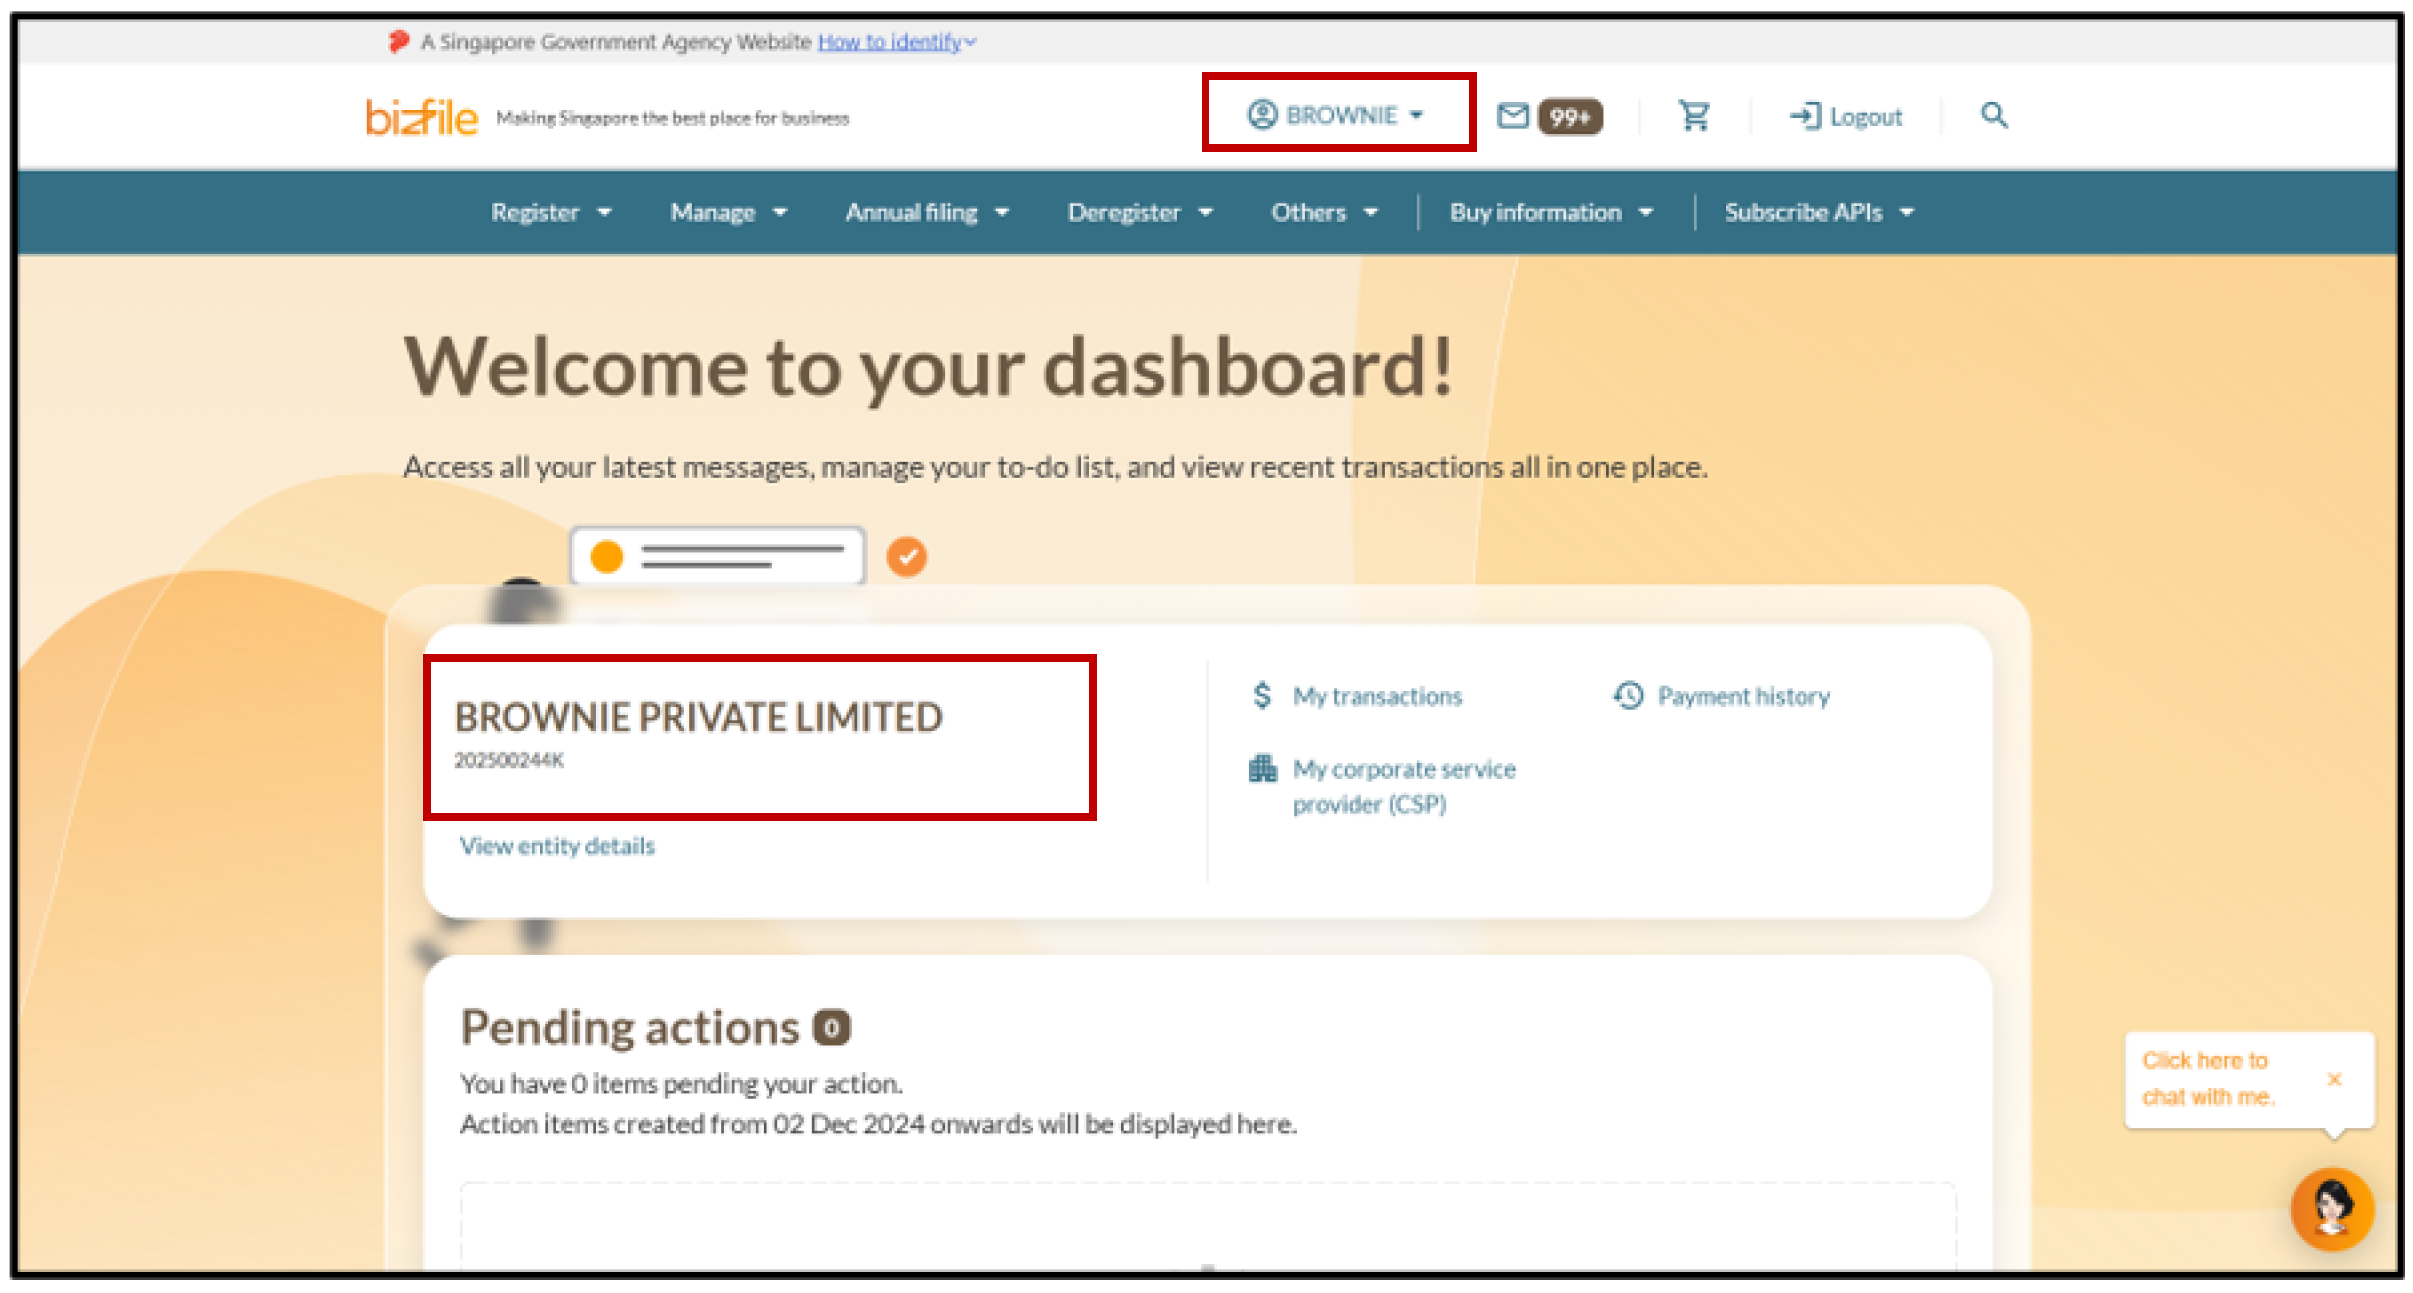
Task: Open the shopping cart icon
Action: pos(1694,116)
